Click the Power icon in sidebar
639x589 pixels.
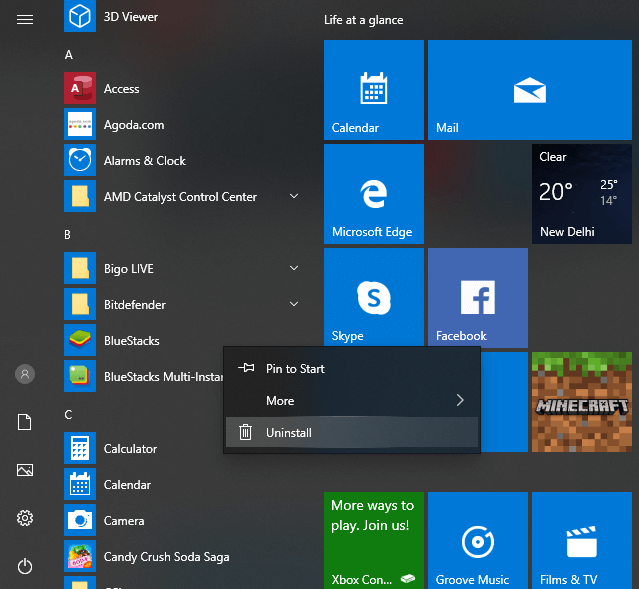click(25, 566)
